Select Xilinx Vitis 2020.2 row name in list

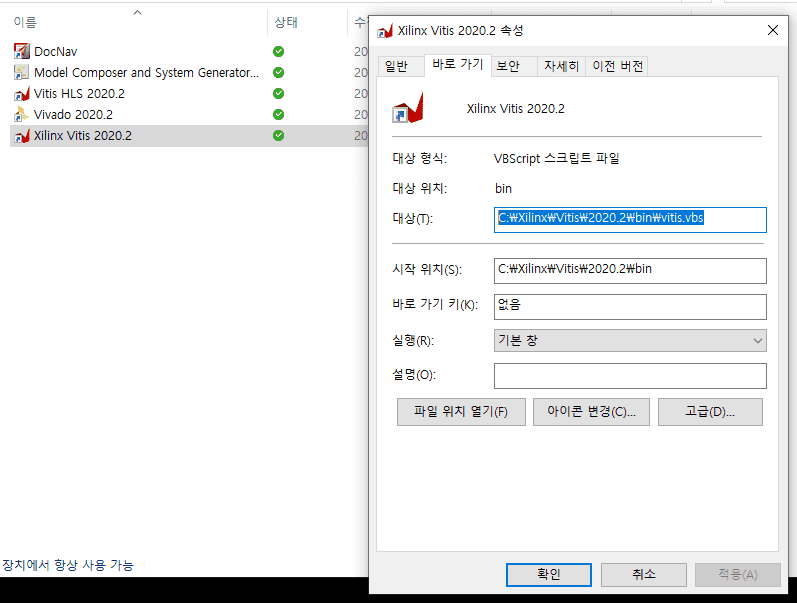pos(82,136)
